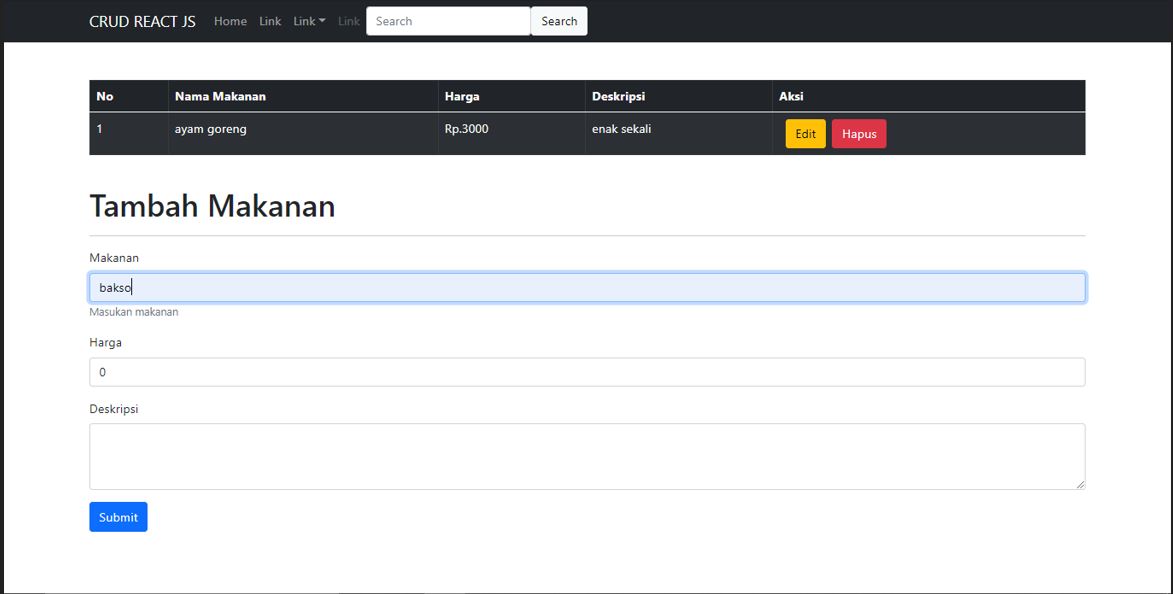This screenshot has height=594, width=1173.
Task: Focus the Search text box in navbar
Action: (x=447, y=21)
